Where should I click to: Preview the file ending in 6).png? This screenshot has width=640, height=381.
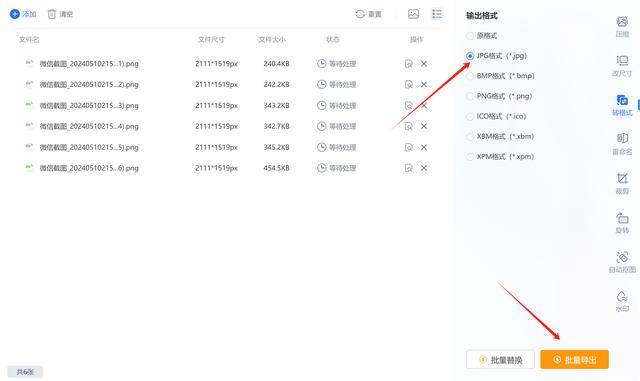[409, 168]
